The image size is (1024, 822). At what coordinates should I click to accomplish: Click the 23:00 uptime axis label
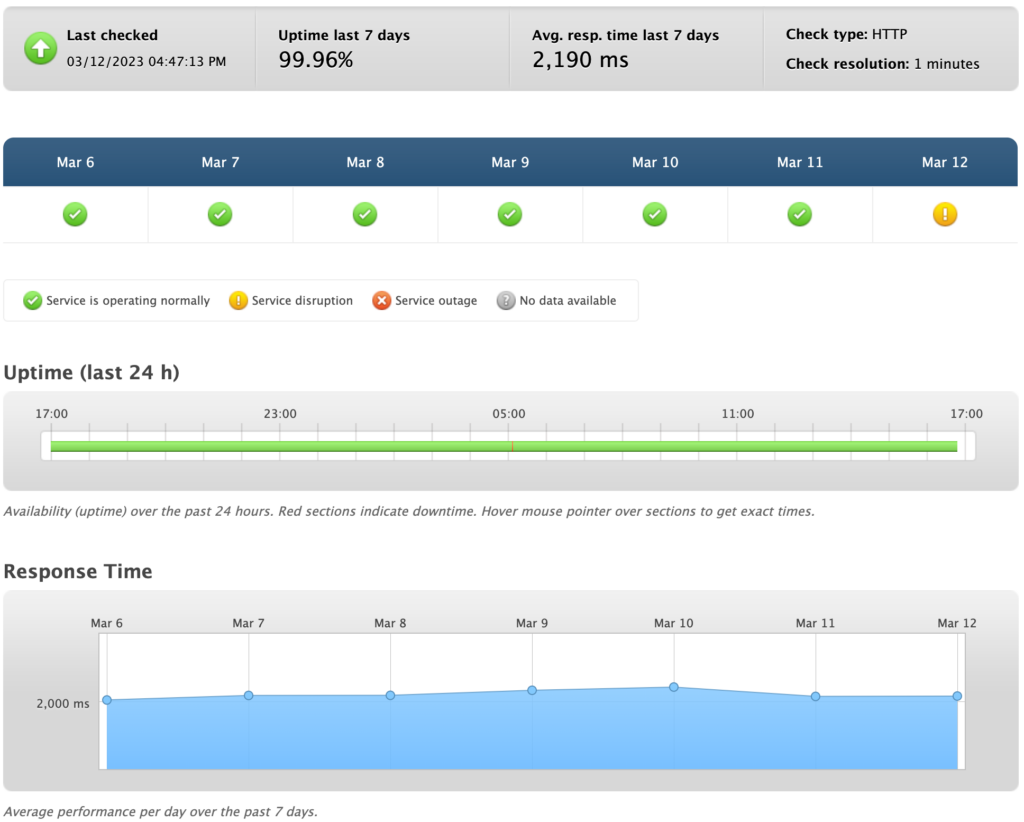280,413
